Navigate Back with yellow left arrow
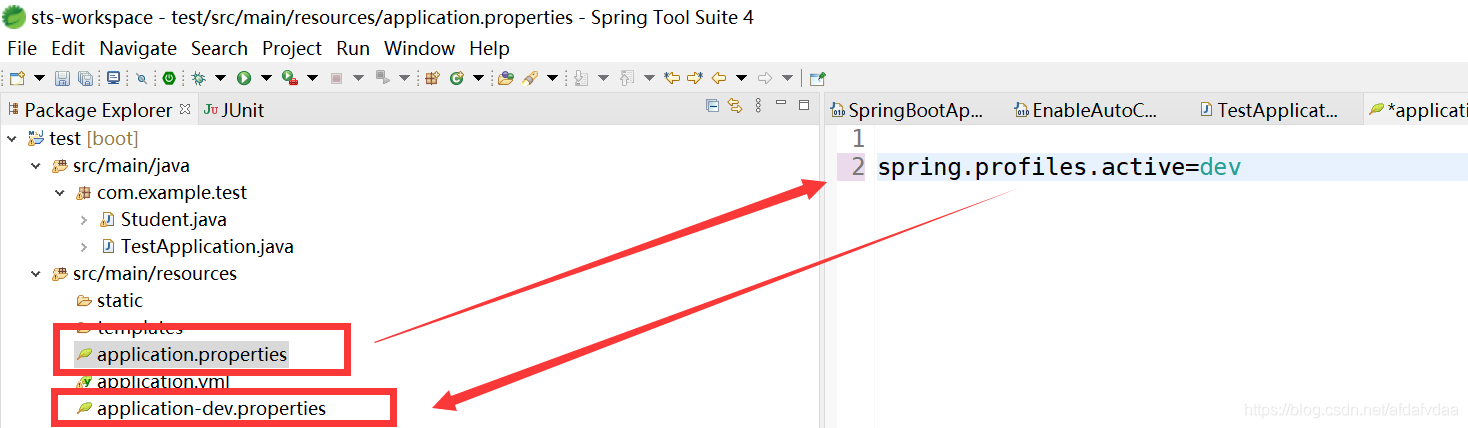The image size is (1468, 428). 718,78
